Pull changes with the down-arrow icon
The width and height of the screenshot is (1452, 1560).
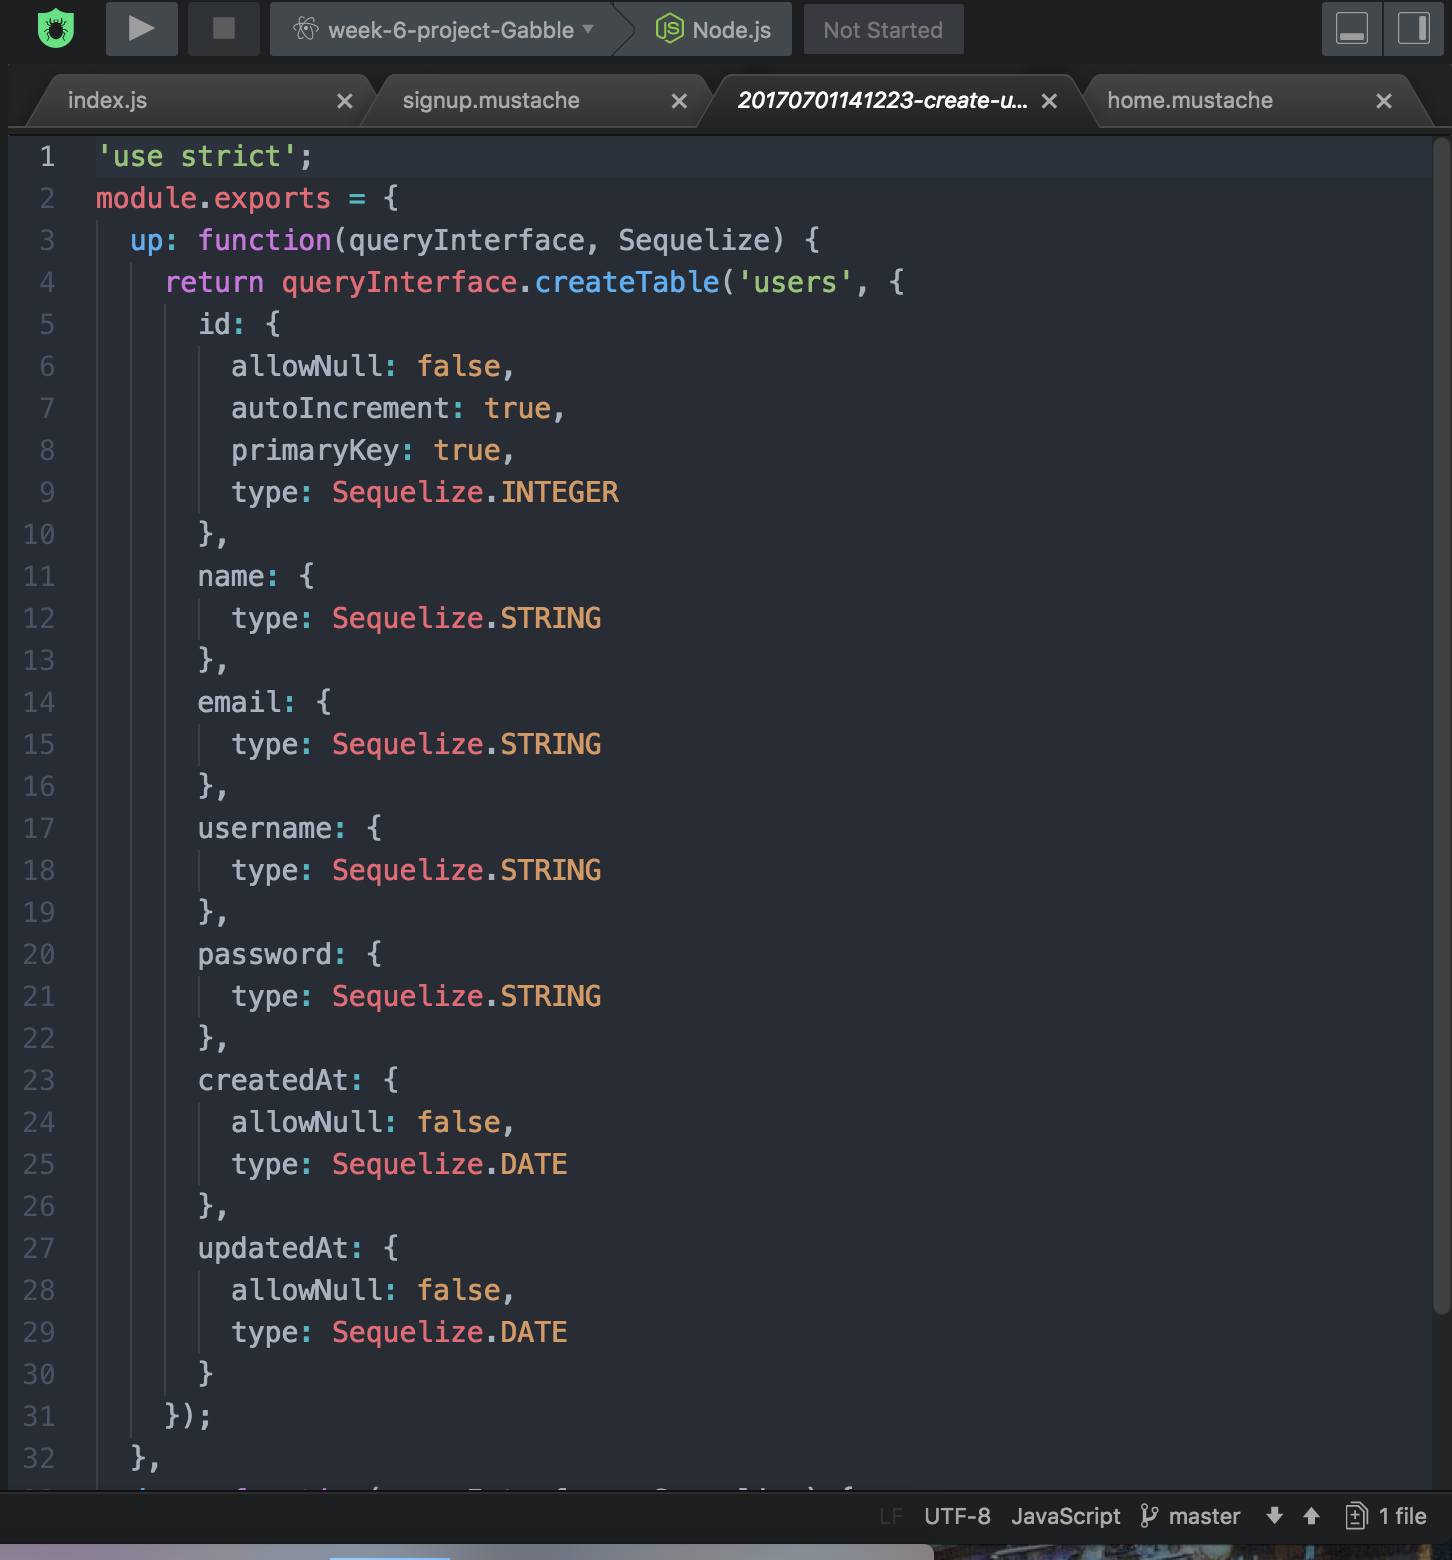tap(1274, 1516)
